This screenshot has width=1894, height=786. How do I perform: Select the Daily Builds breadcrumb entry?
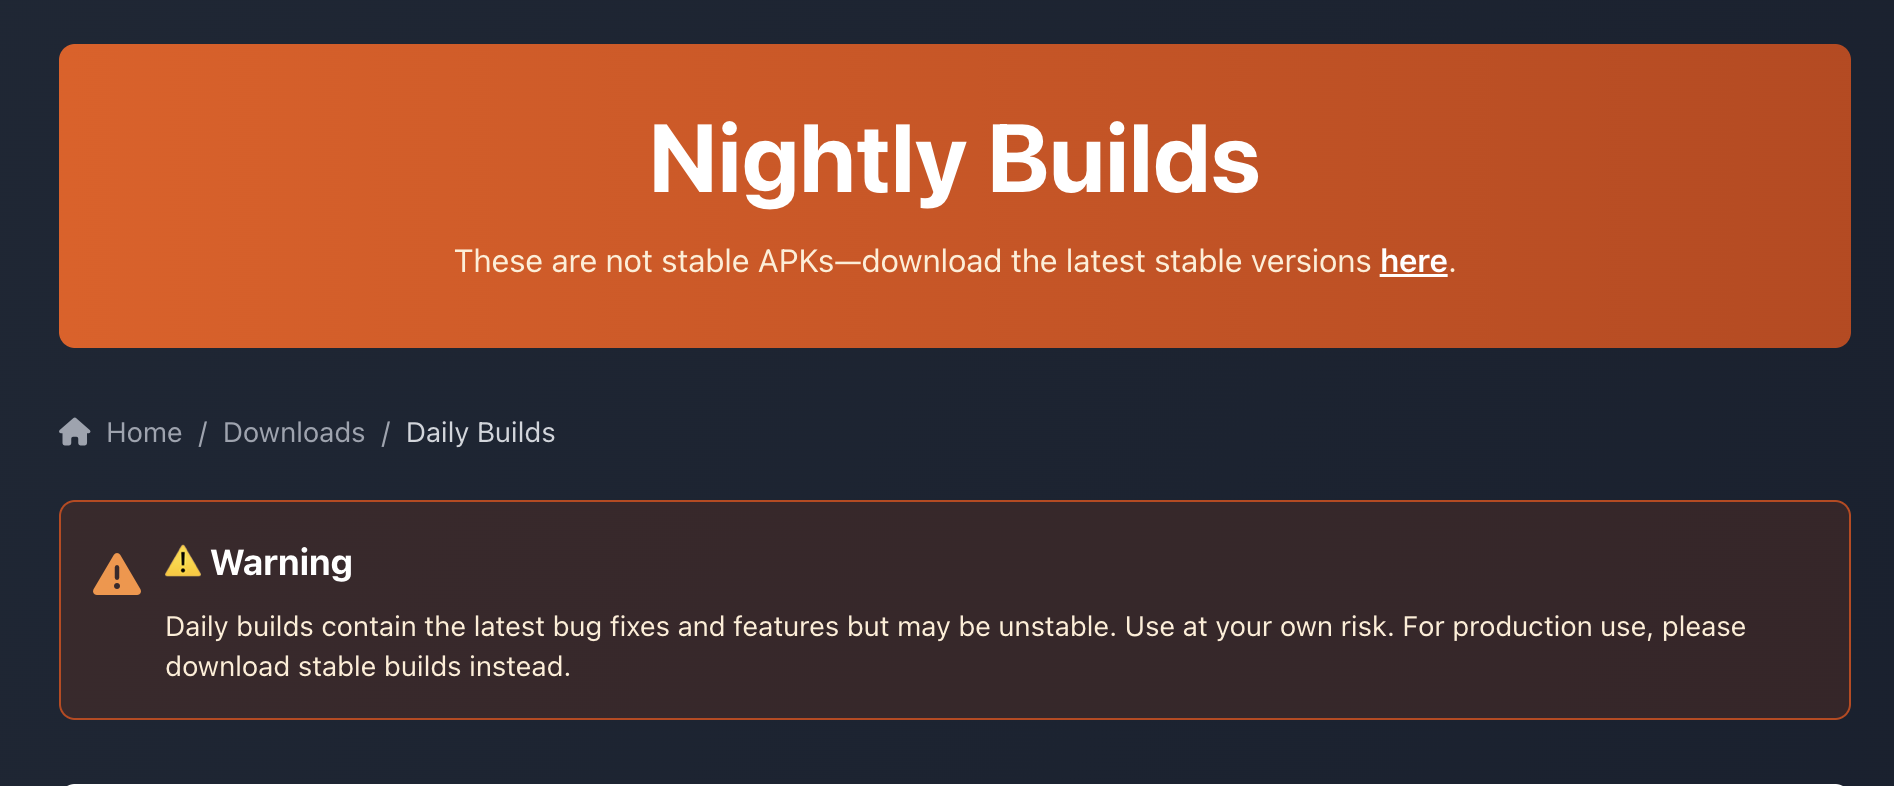click(x=480, y=432)
